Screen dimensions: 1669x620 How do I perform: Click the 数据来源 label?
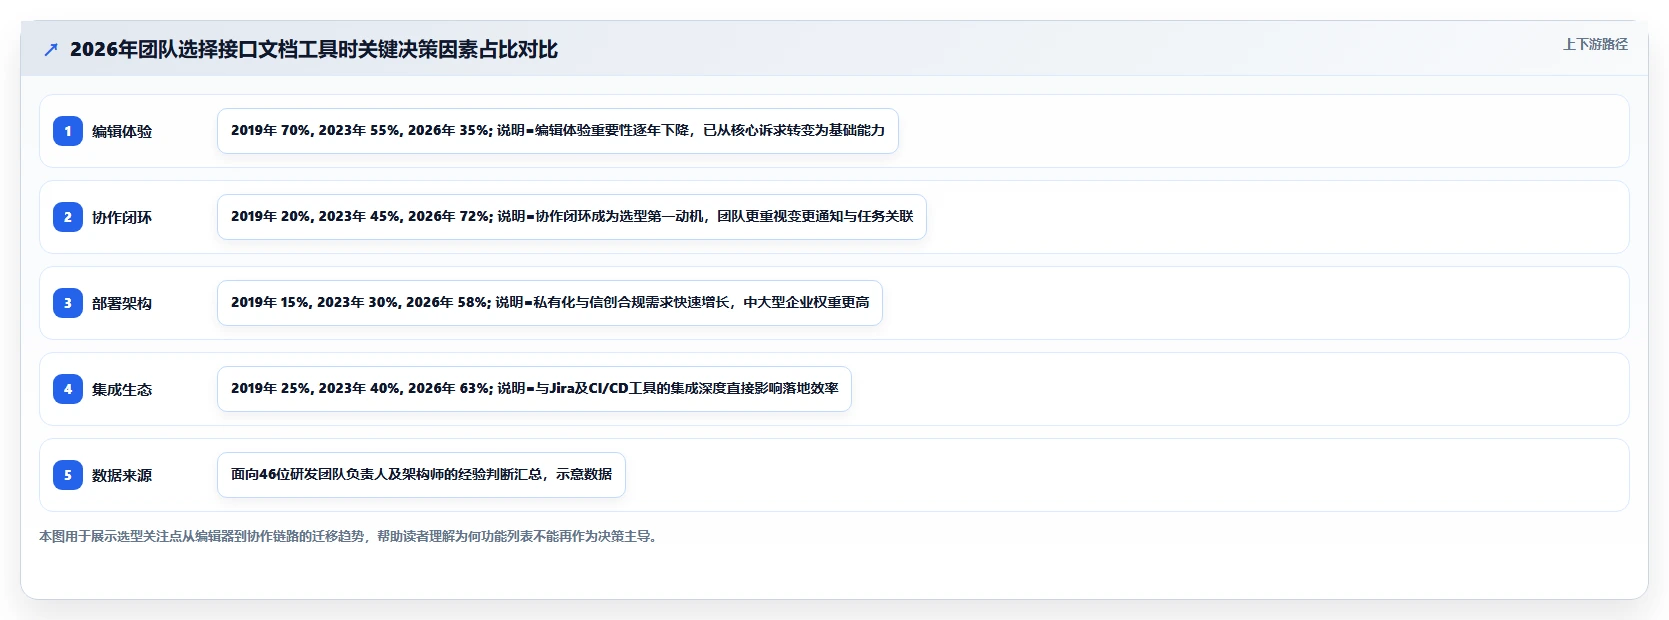click(x=122, y=475)
